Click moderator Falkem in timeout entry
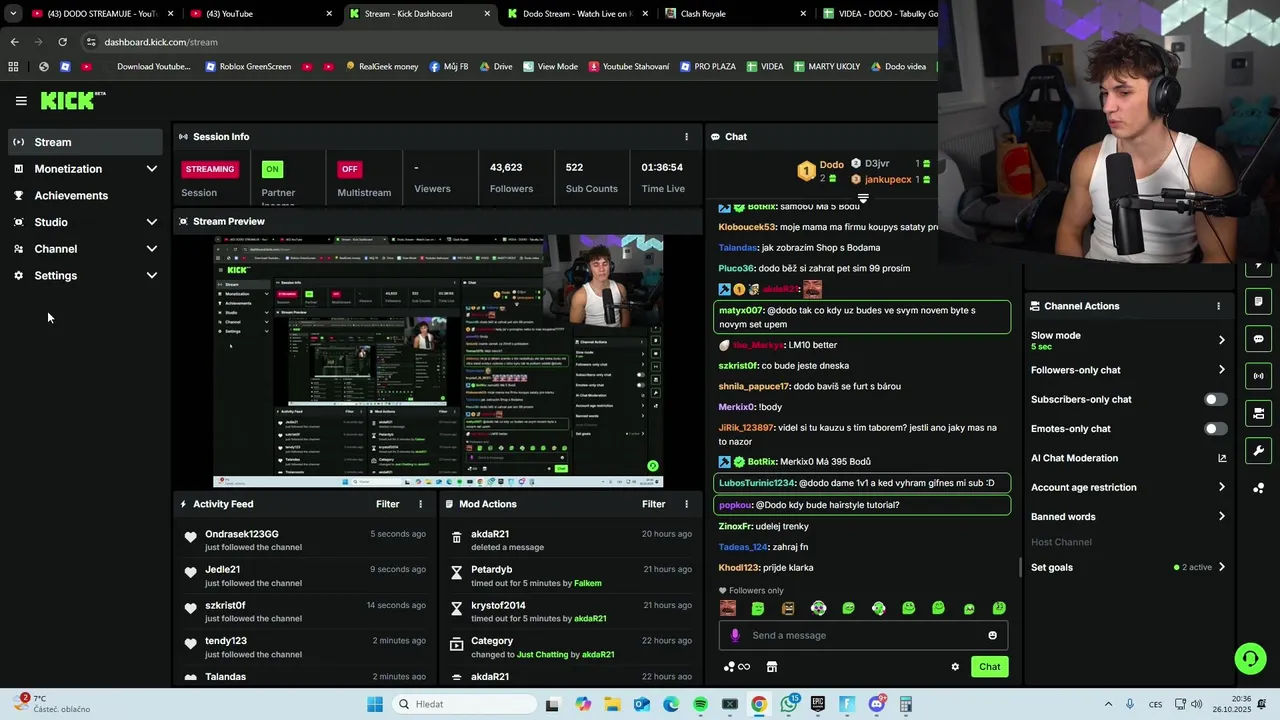1280x720 pixels. point(588,583)
